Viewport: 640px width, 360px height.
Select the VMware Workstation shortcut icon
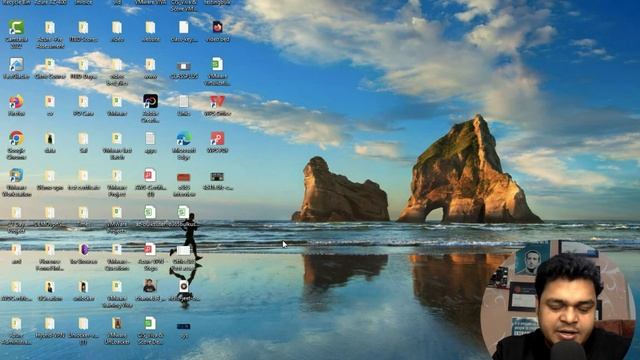click(16, 176)
